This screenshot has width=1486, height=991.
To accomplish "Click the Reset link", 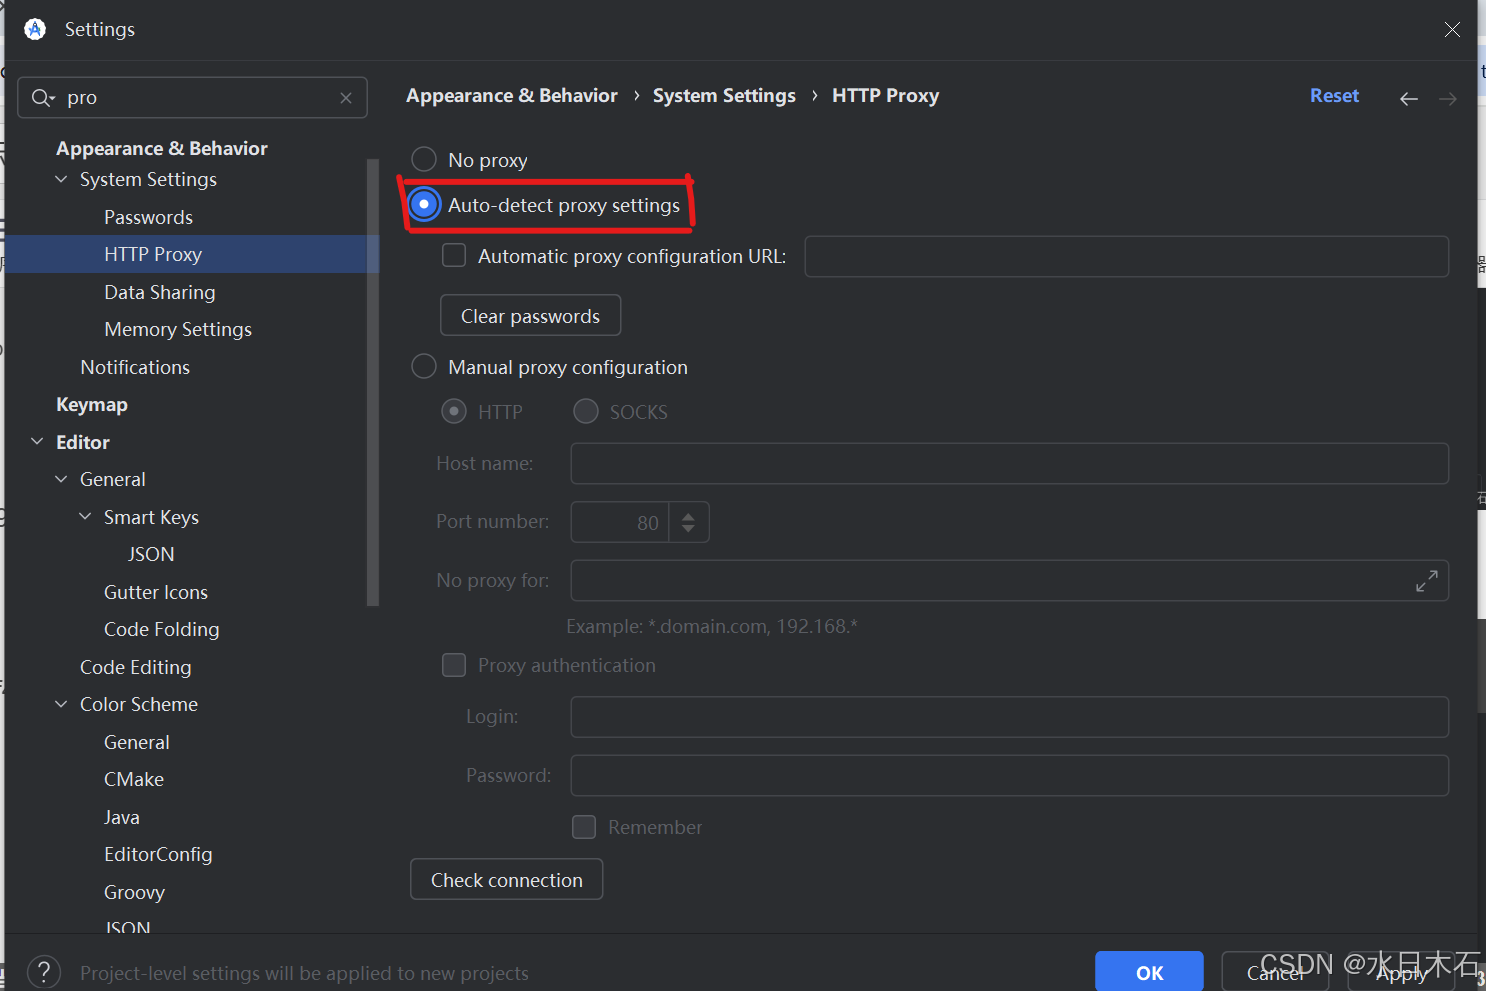I will 1334,95.
